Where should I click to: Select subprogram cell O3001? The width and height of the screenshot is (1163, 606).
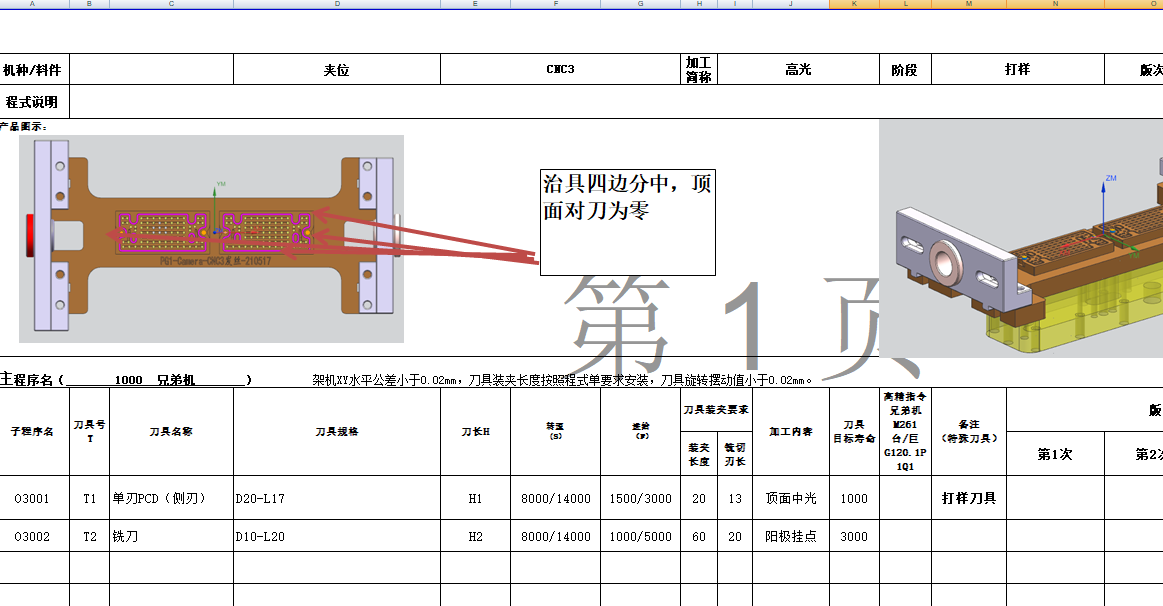pyautogui.click(x=33, y=497)
